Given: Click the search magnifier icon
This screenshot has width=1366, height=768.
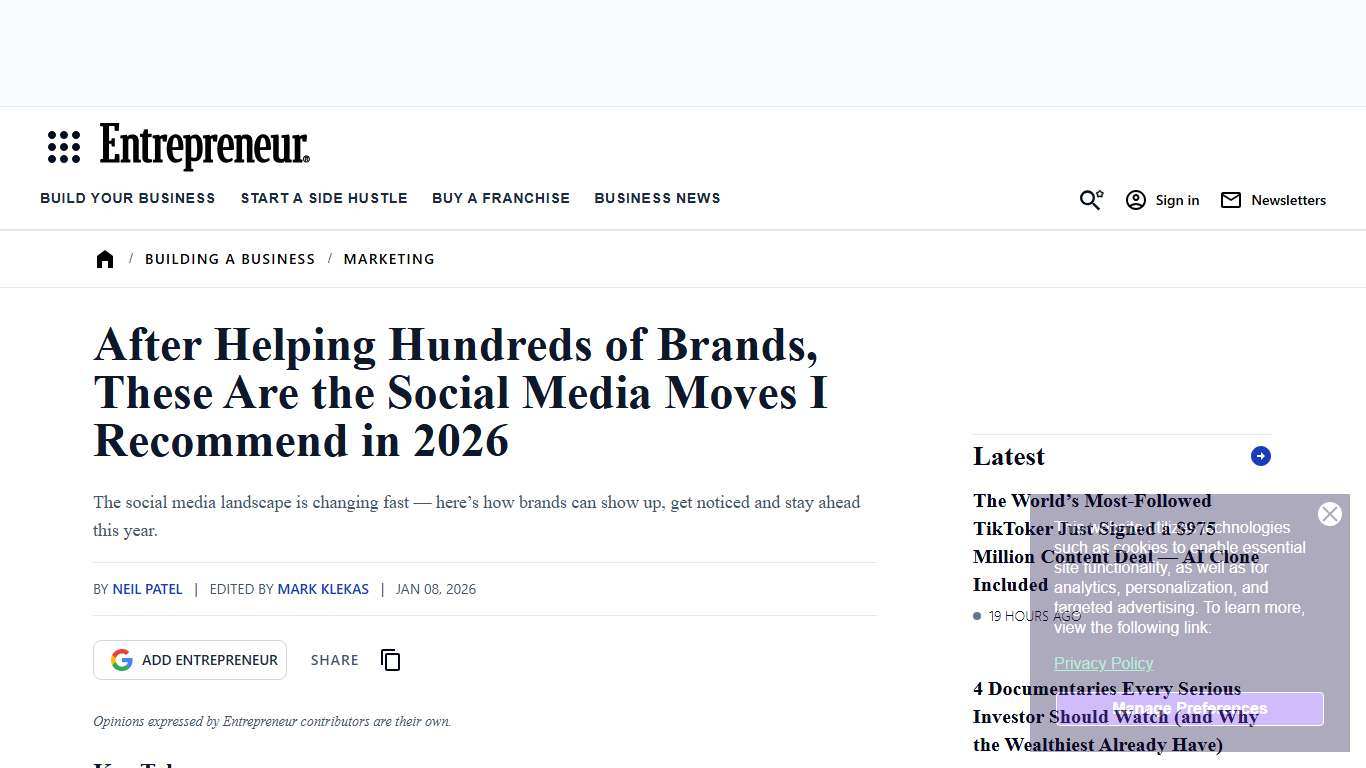Looking at the screenshot, I should pos(1090,200).
